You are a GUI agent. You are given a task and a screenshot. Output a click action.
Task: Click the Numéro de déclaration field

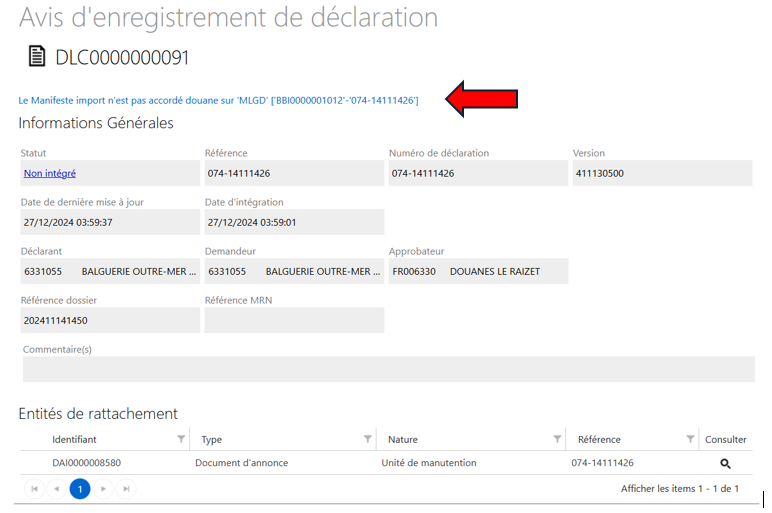click(x=477, y=174)
